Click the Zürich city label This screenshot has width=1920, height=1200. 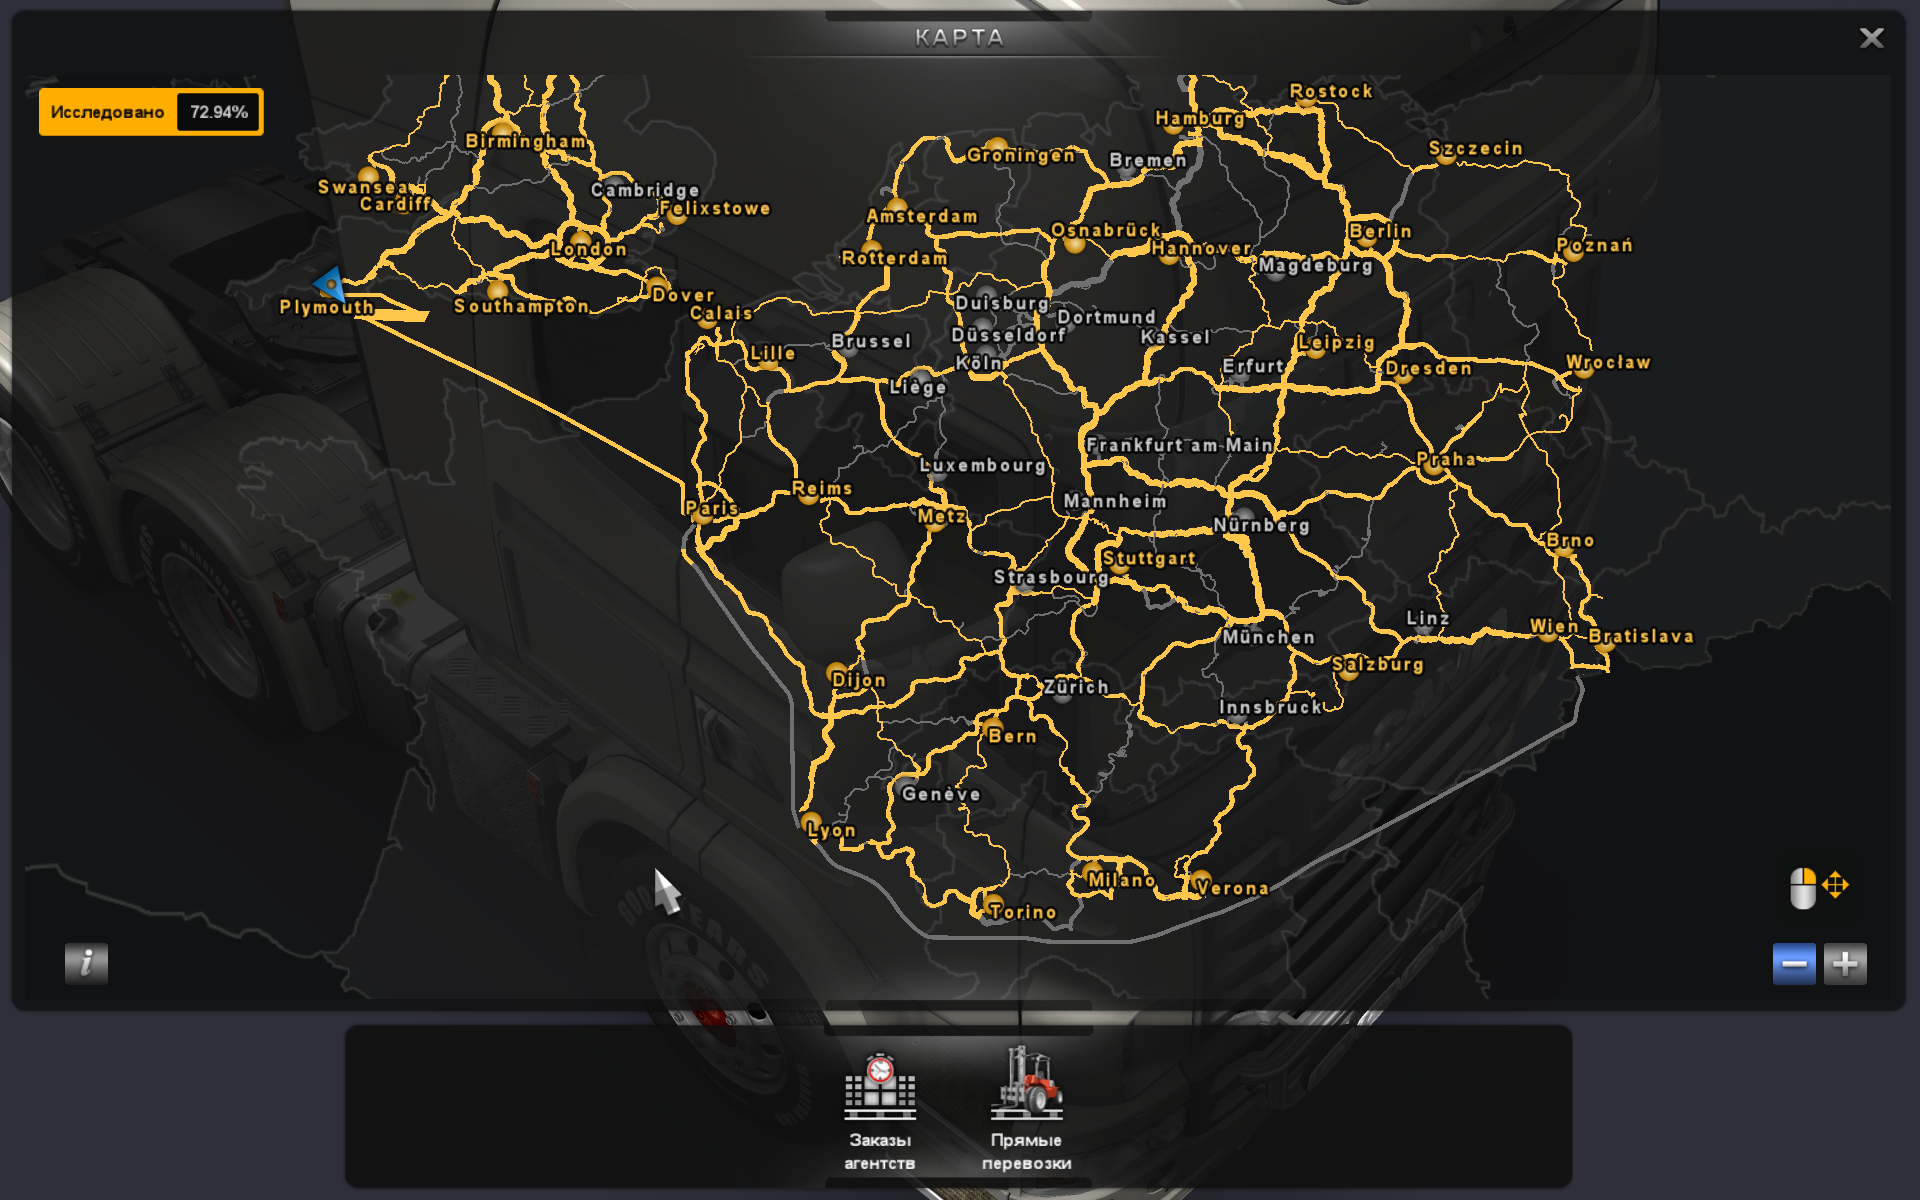tap(1076, 687)
